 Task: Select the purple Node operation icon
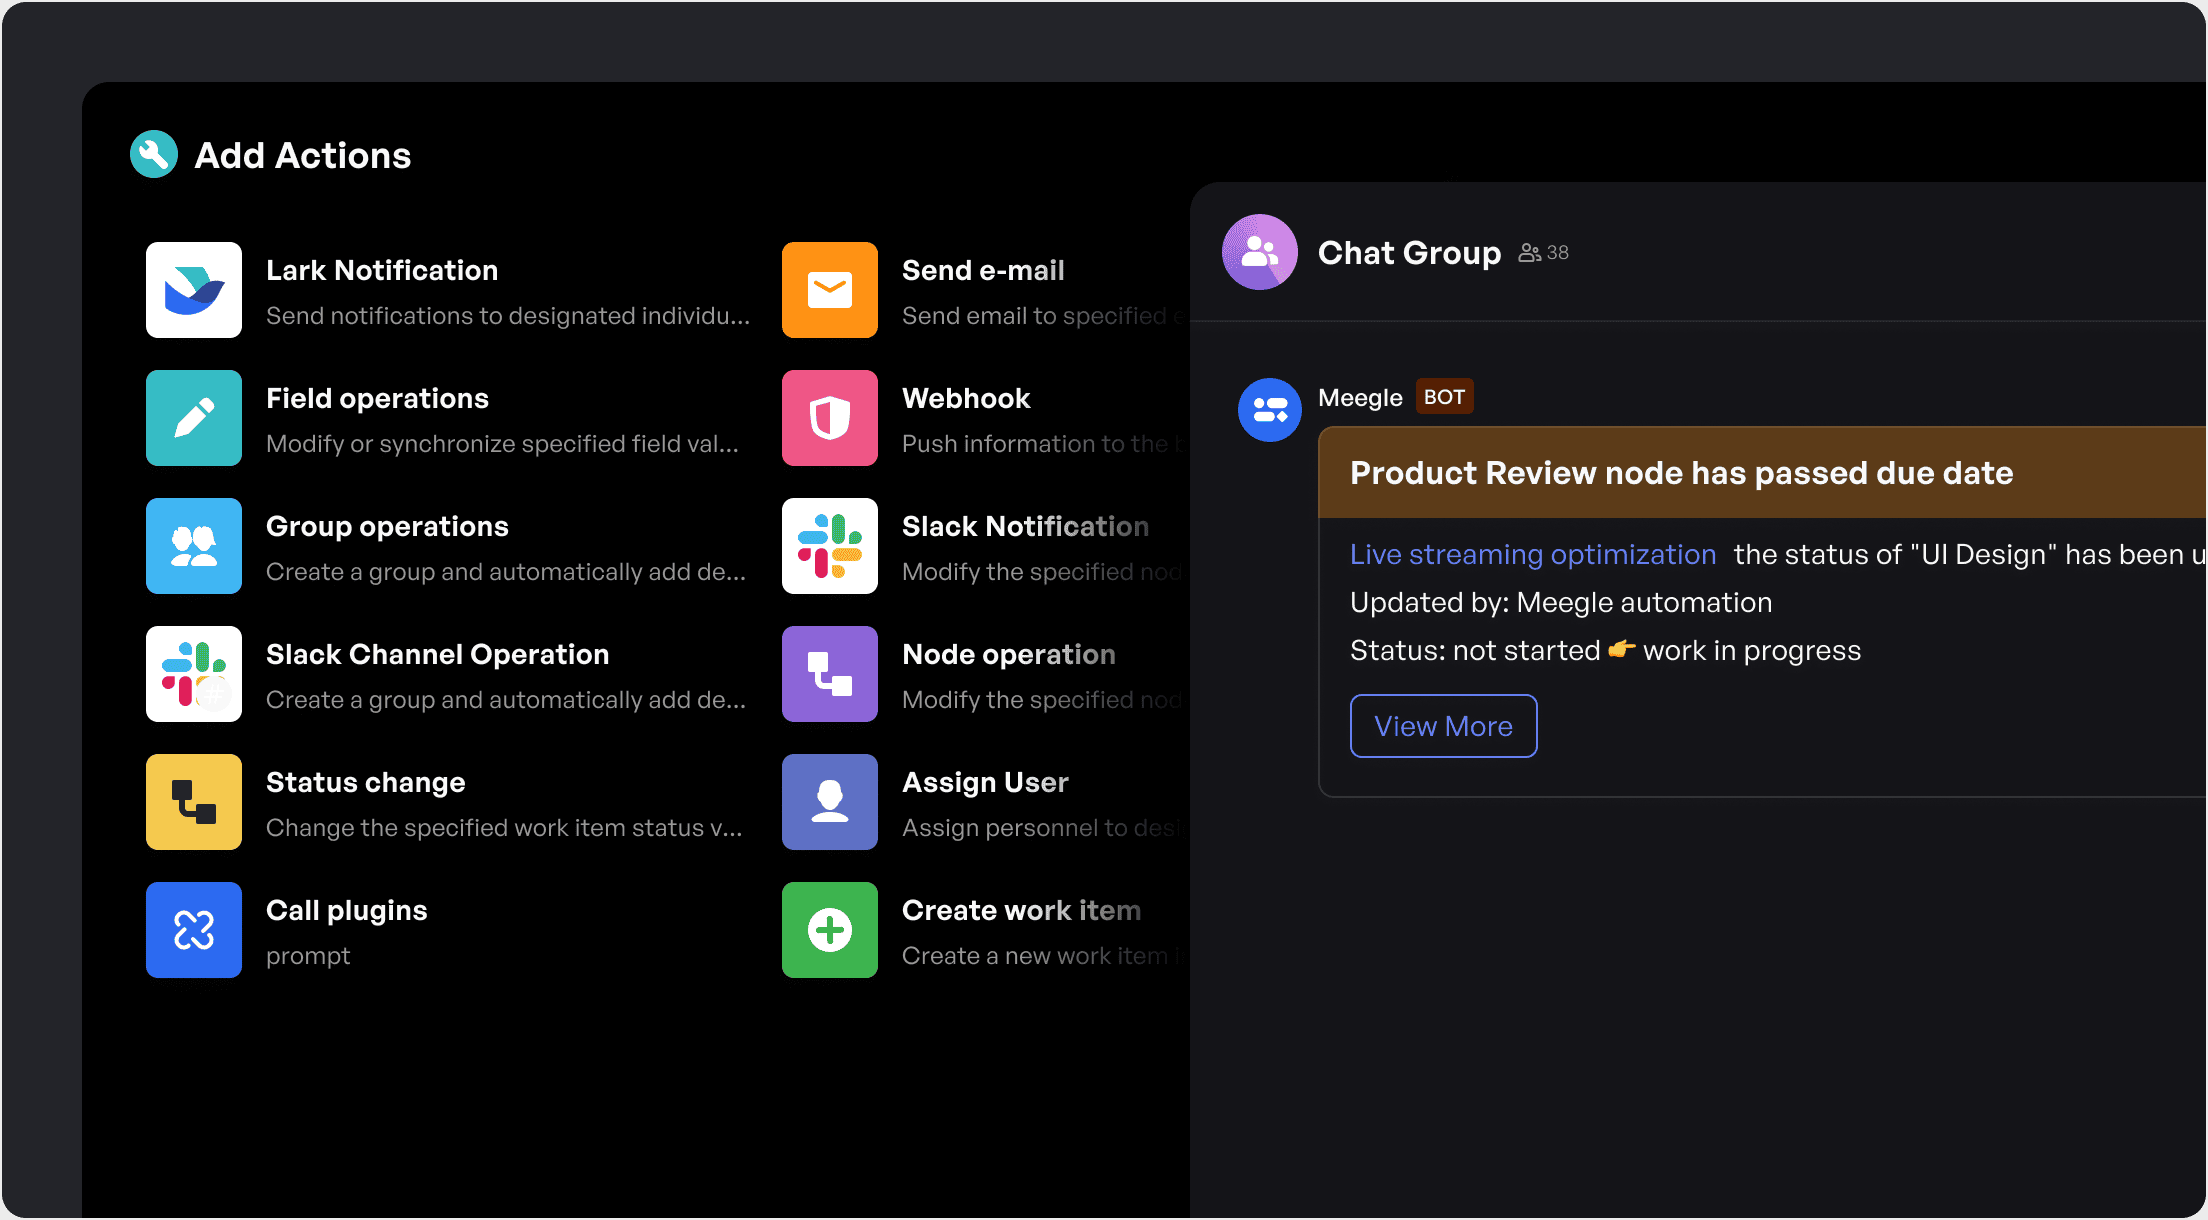tap(830, 674)
